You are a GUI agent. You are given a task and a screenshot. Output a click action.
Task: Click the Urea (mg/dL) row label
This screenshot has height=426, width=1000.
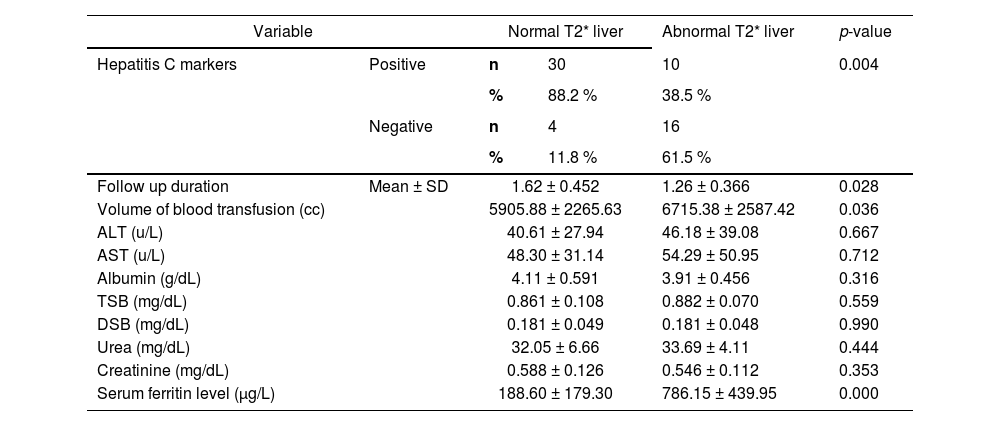coord(143,347)
